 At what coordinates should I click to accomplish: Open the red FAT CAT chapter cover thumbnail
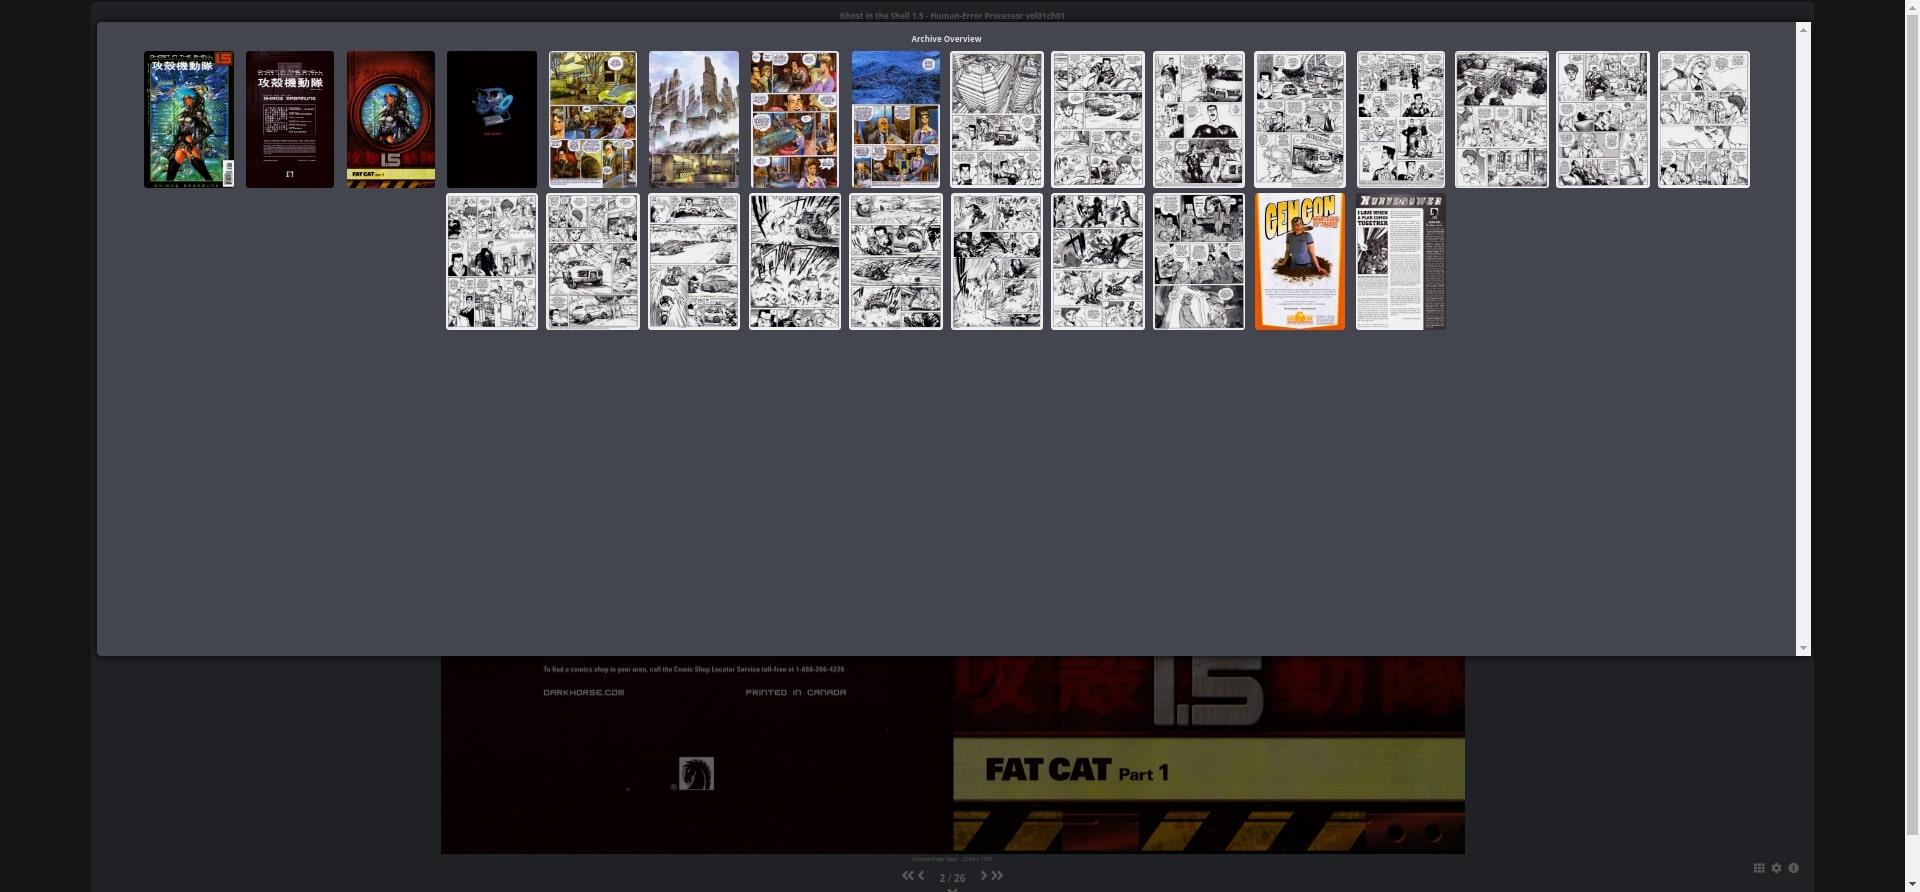coord(391,119)
